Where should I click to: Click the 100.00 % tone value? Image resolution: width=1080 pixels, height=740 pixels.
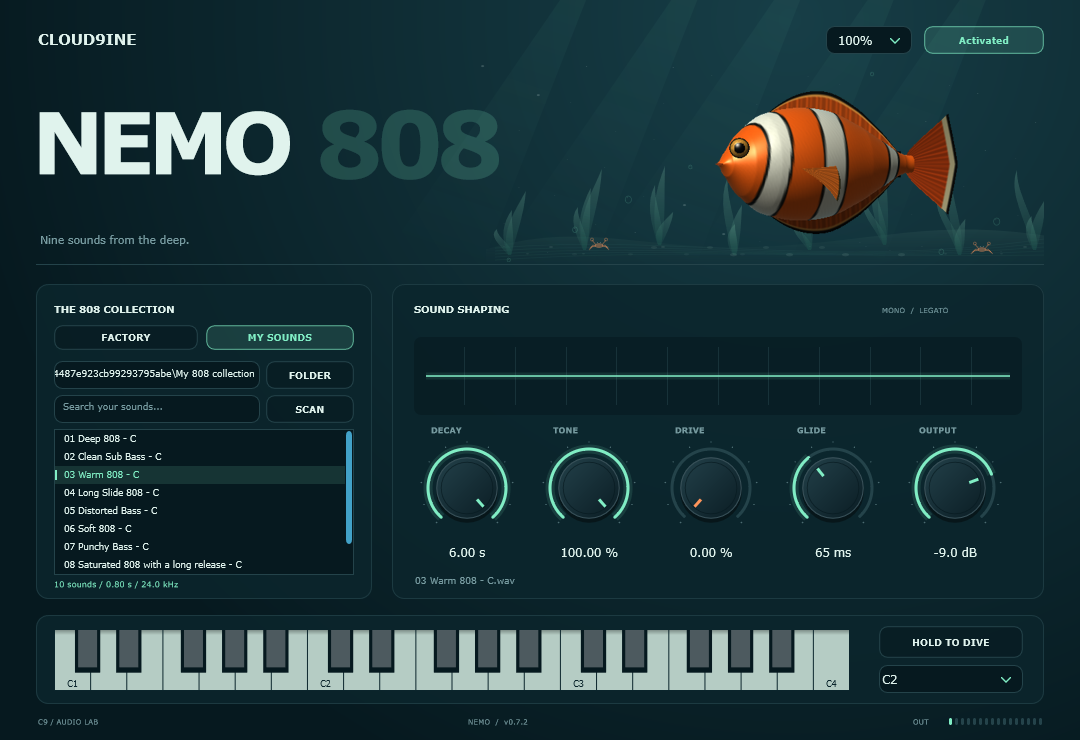[589, 553]
